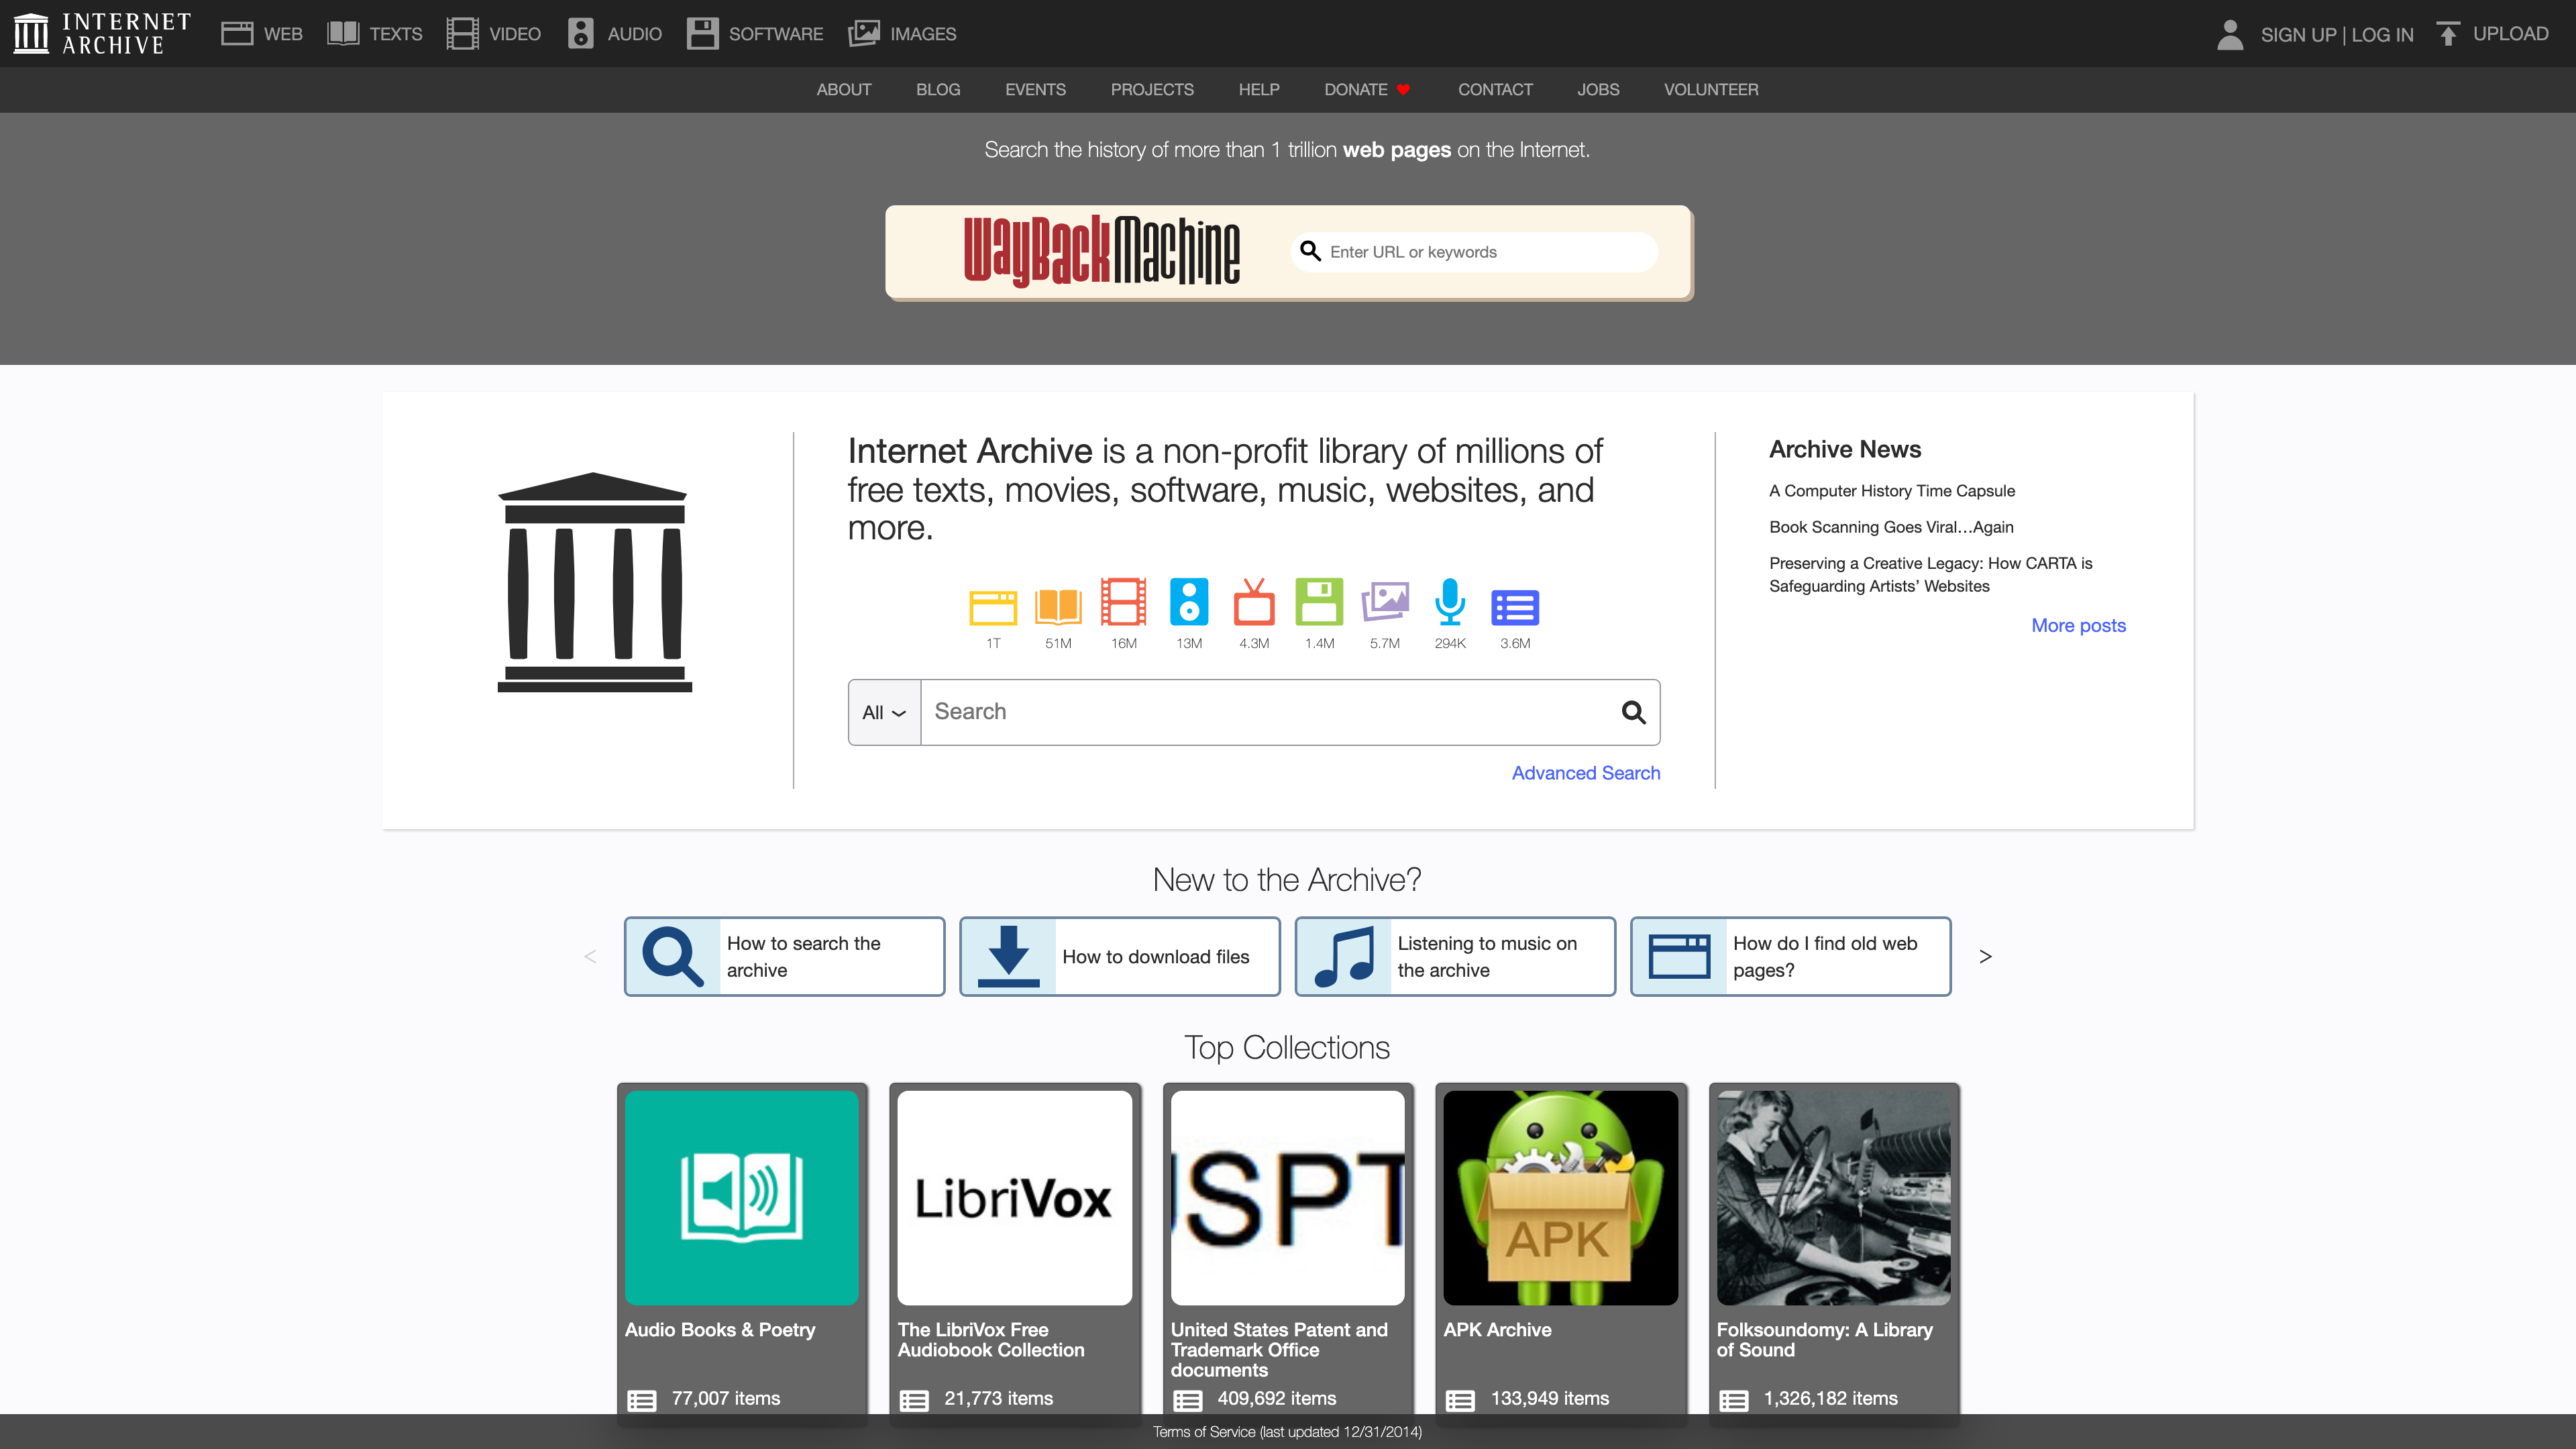Image resolution: width=2576 pixels, height=1449 pixels.
Task: Open the Contact page
Action: pos(1495,90)
